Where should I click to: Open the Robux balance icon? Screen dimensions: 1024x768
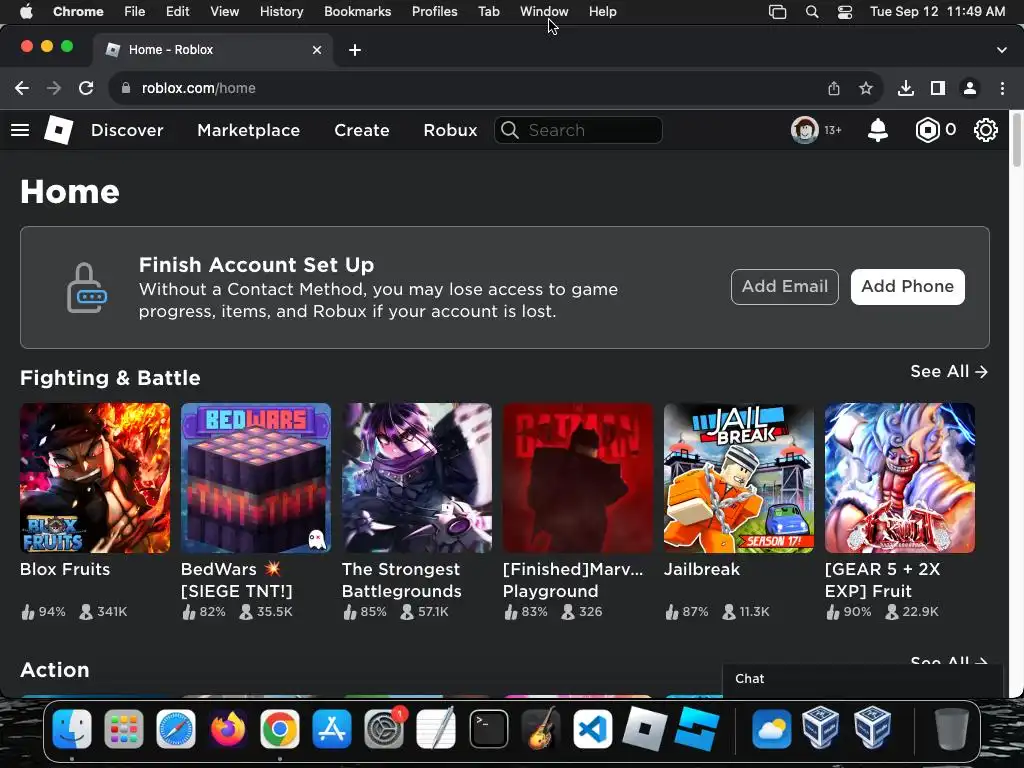pyautogui.click(x=927, y=130)
